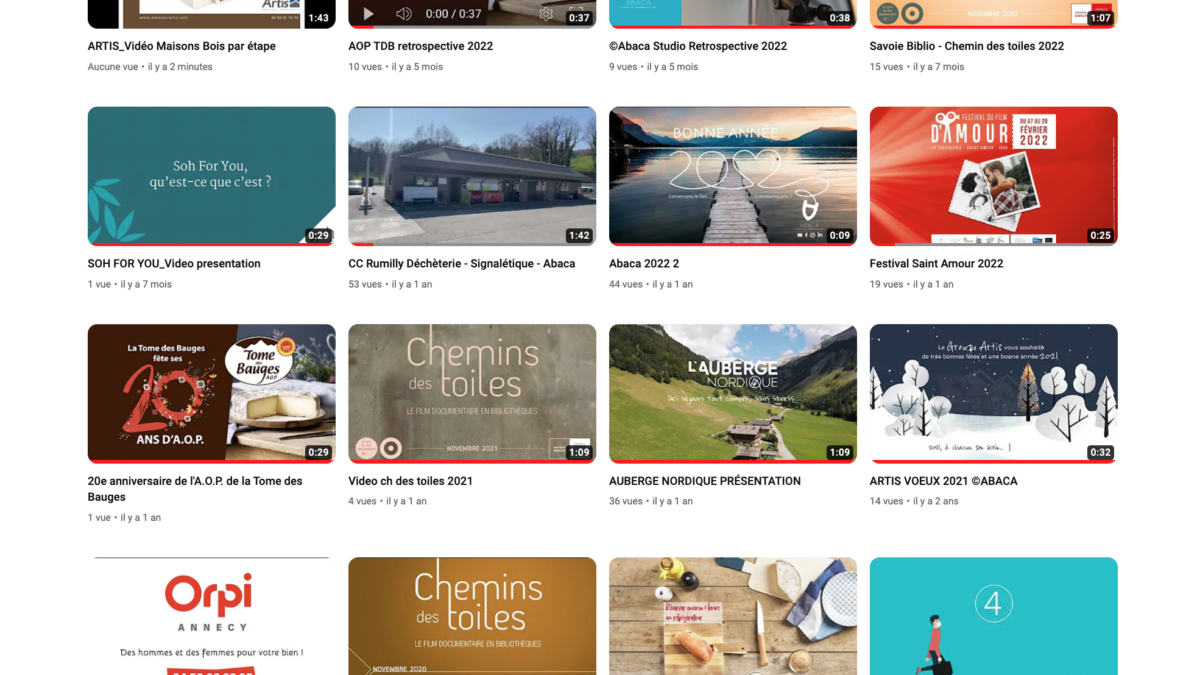Click the 1:42 duration badge on CC Rumilly
The width and height of the screenshot is (1200, 675).
tap(579, 236)
